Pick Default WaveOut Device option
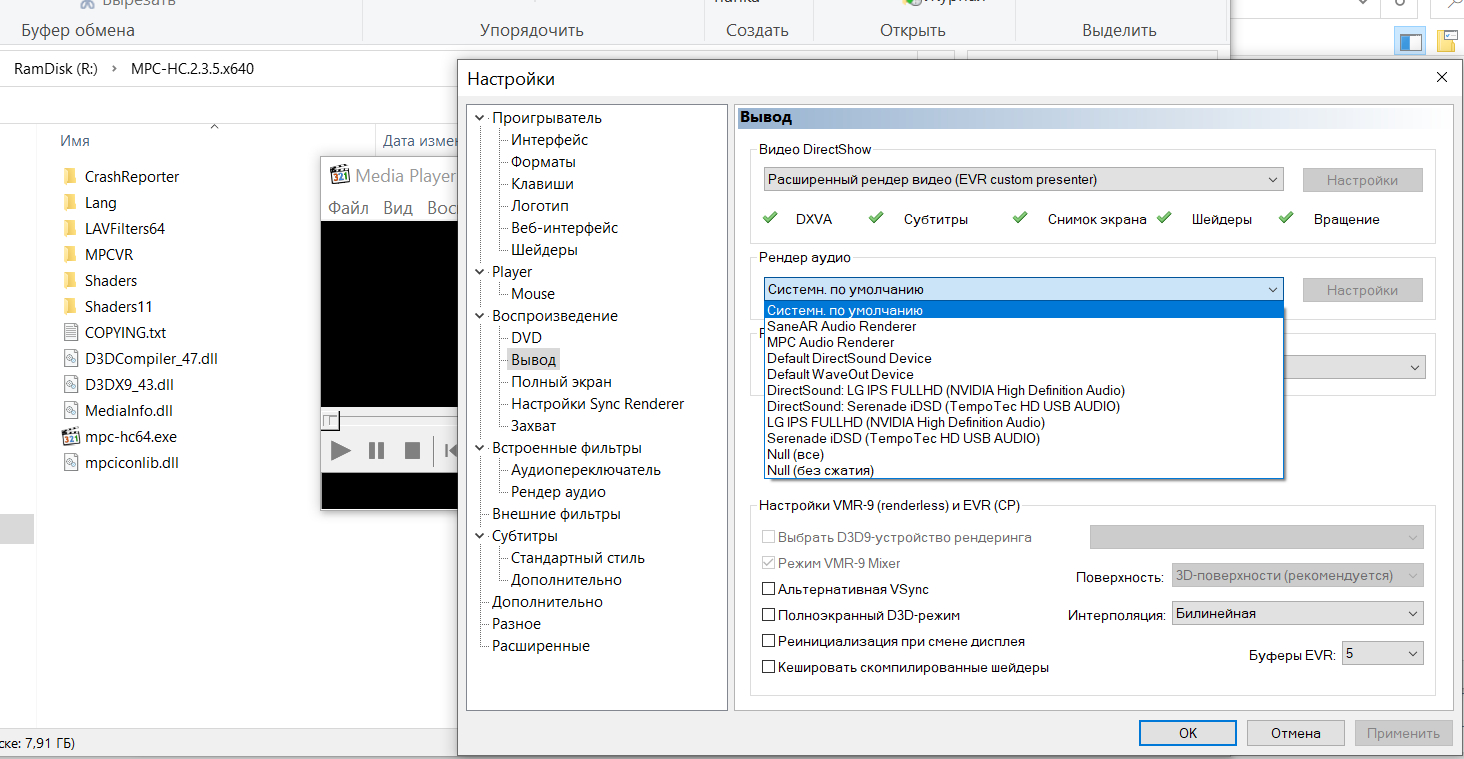The image size is (1464, 759). click(x=1023, y=374)
